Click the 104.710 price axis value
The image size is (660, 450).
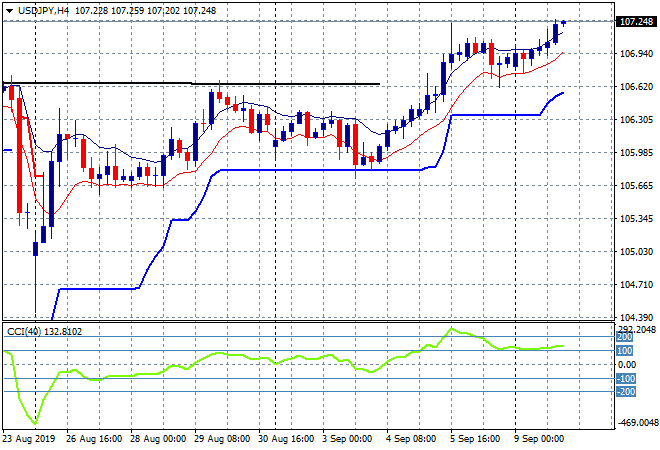point(636,285)
